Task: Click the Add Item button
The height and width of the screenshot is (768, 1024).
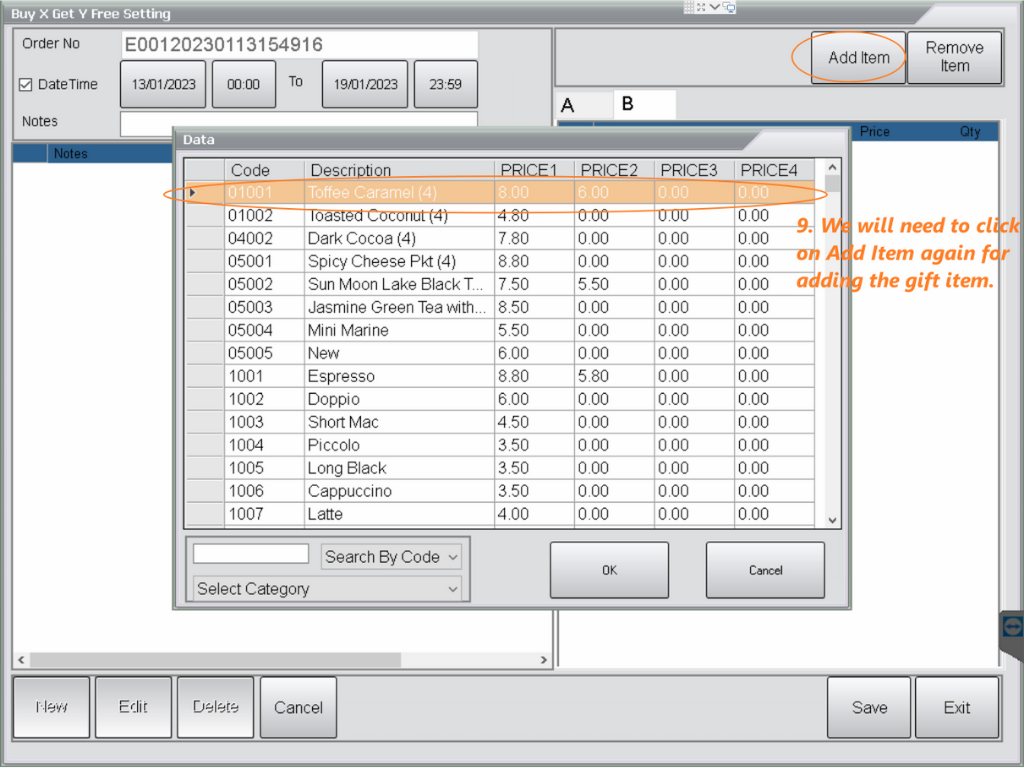Action: 858,58
